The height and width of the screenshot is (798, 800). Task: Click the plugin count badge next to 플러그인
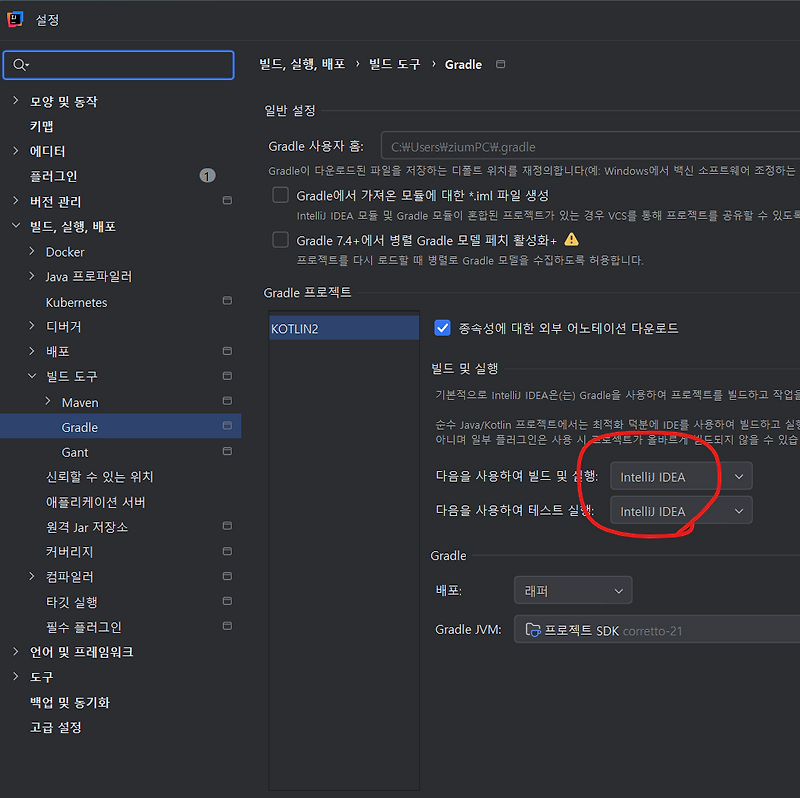coord(207,175)
